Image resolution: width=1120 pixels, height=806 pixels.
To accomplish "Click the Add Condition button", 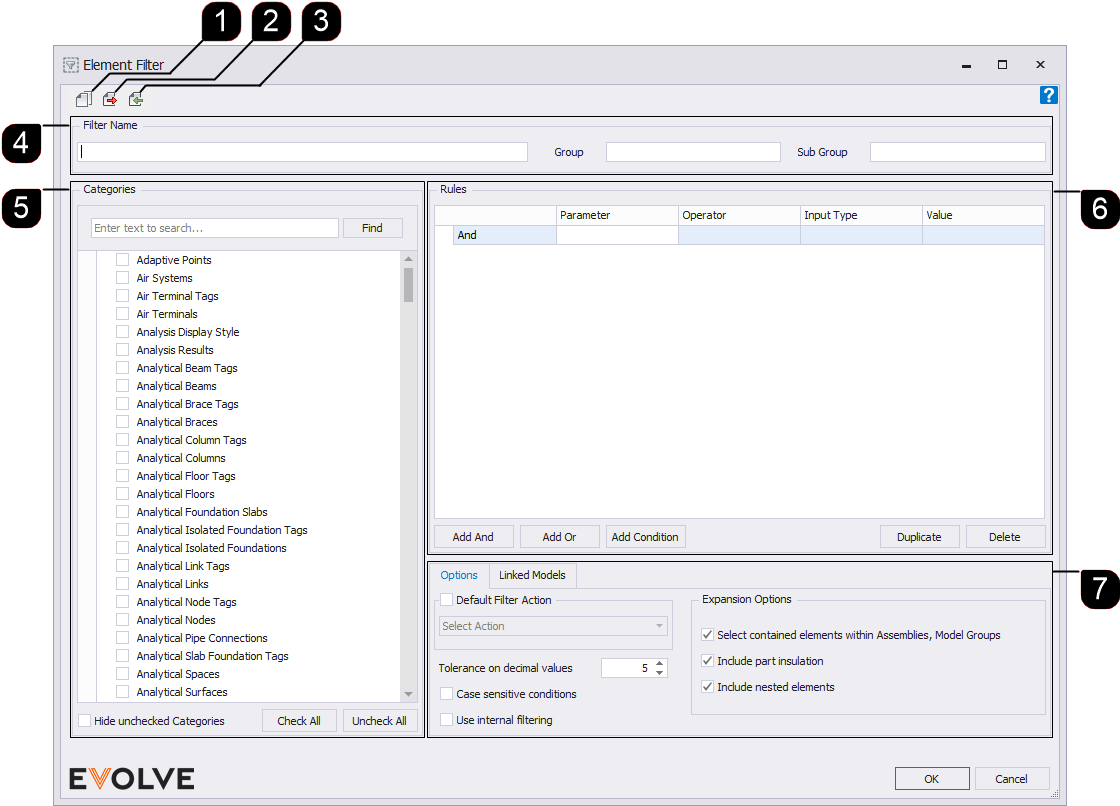I will point(645,537).
